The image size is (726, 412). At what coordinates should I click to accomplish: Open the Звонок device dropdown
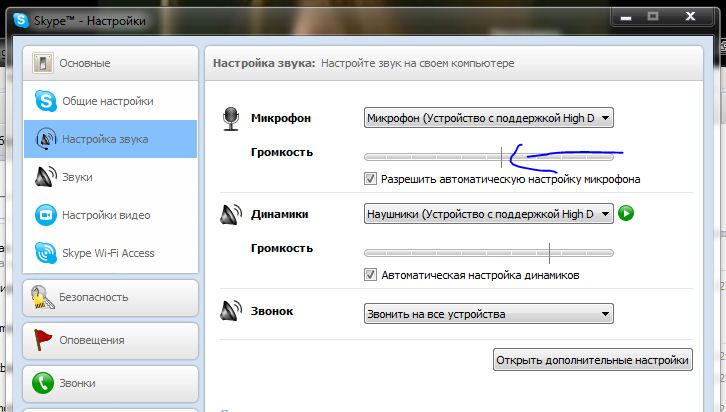coord(488,314)
